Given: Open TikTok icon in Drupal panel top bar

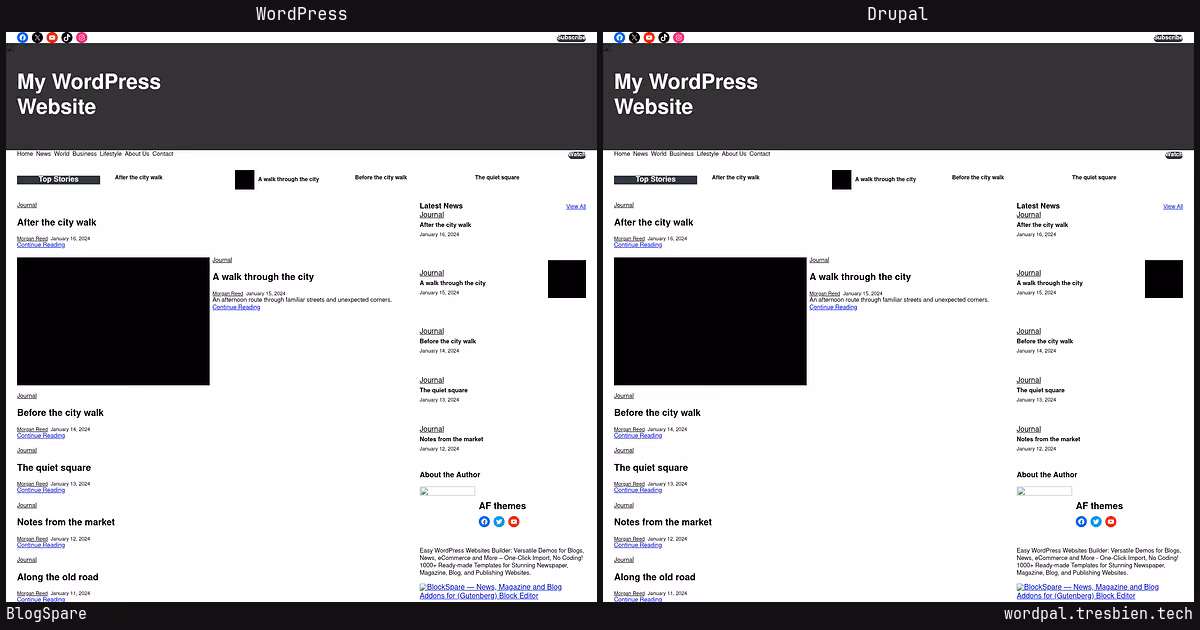Looking at the screenshot, I should [x=664, y=38].
